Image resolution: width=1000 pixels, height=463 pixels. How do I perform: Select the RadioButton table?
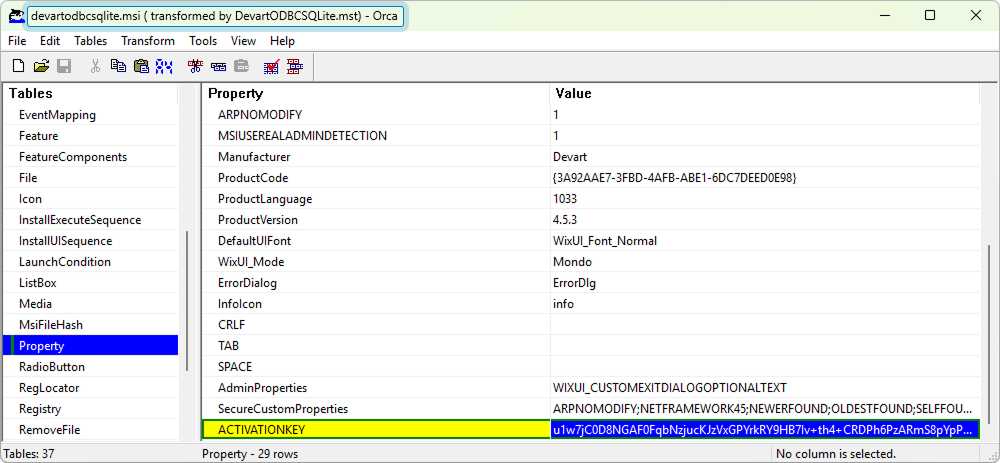tap(52, 367)
